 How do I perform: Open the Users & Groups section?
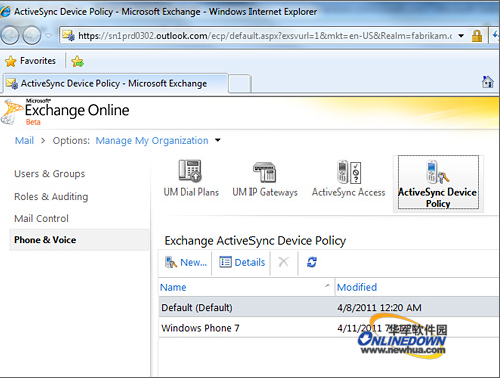tap(50, 174)
